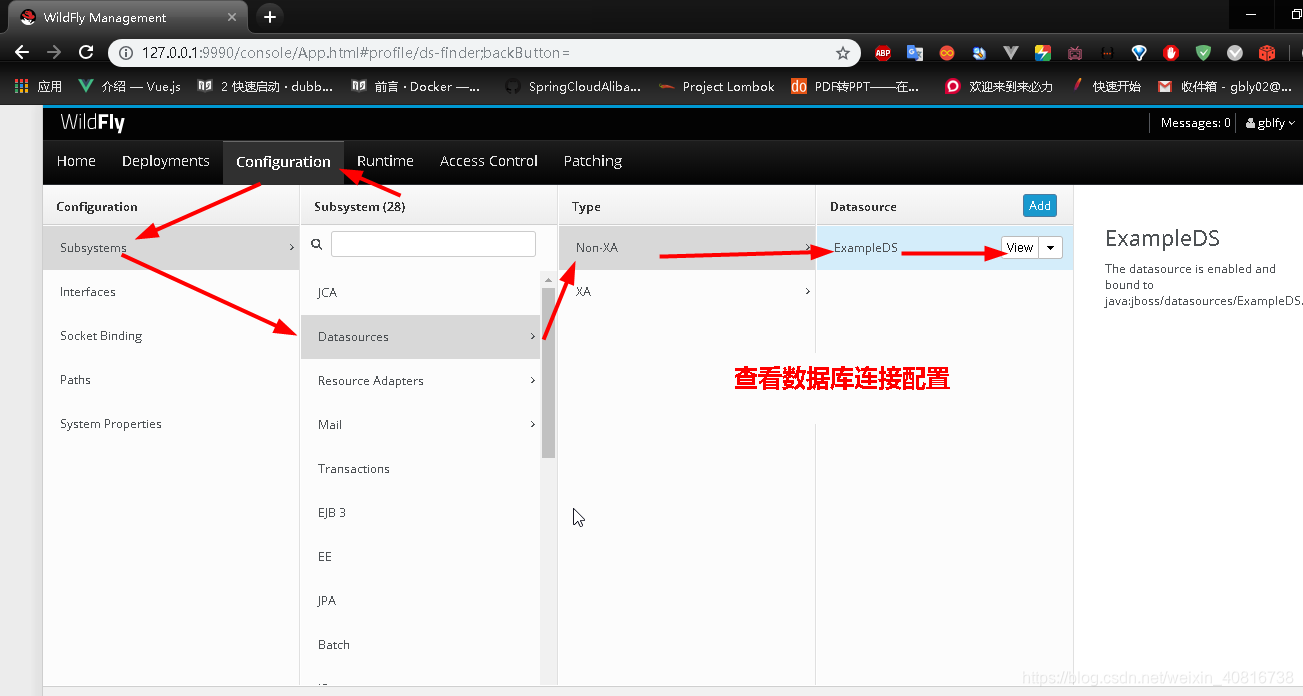Select the EJB 3 subsystem
Image resolution: width=1303 pixels, height=696 pixels.
point(420,513)
